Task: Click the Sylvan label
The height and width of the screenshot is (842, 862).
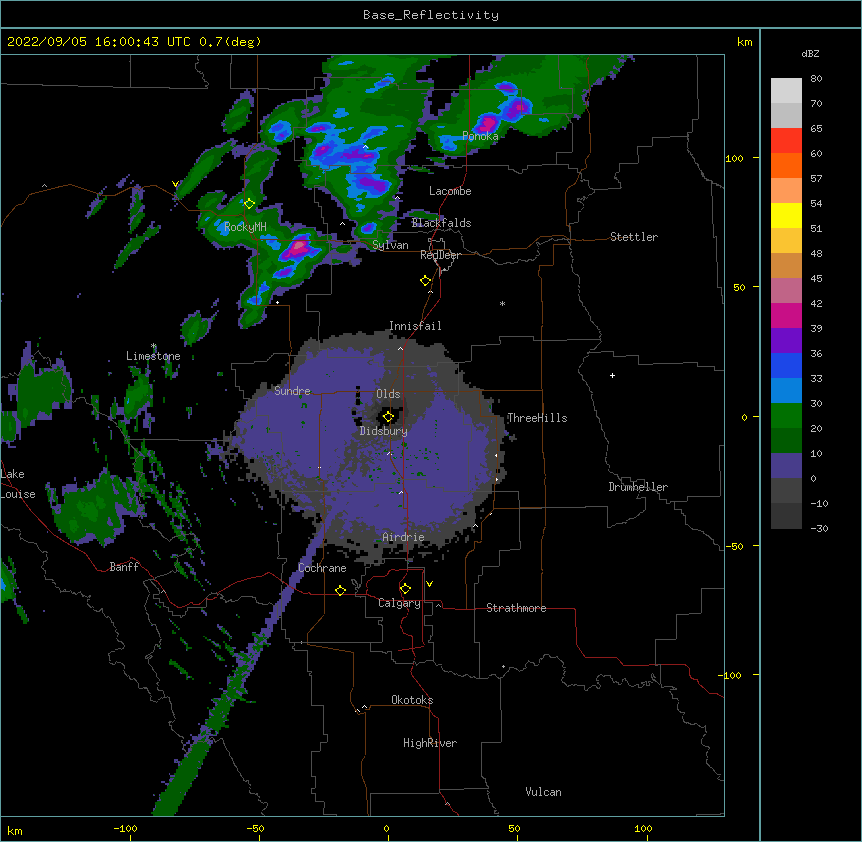Action: pyautogui.click(x=390, y=245)
